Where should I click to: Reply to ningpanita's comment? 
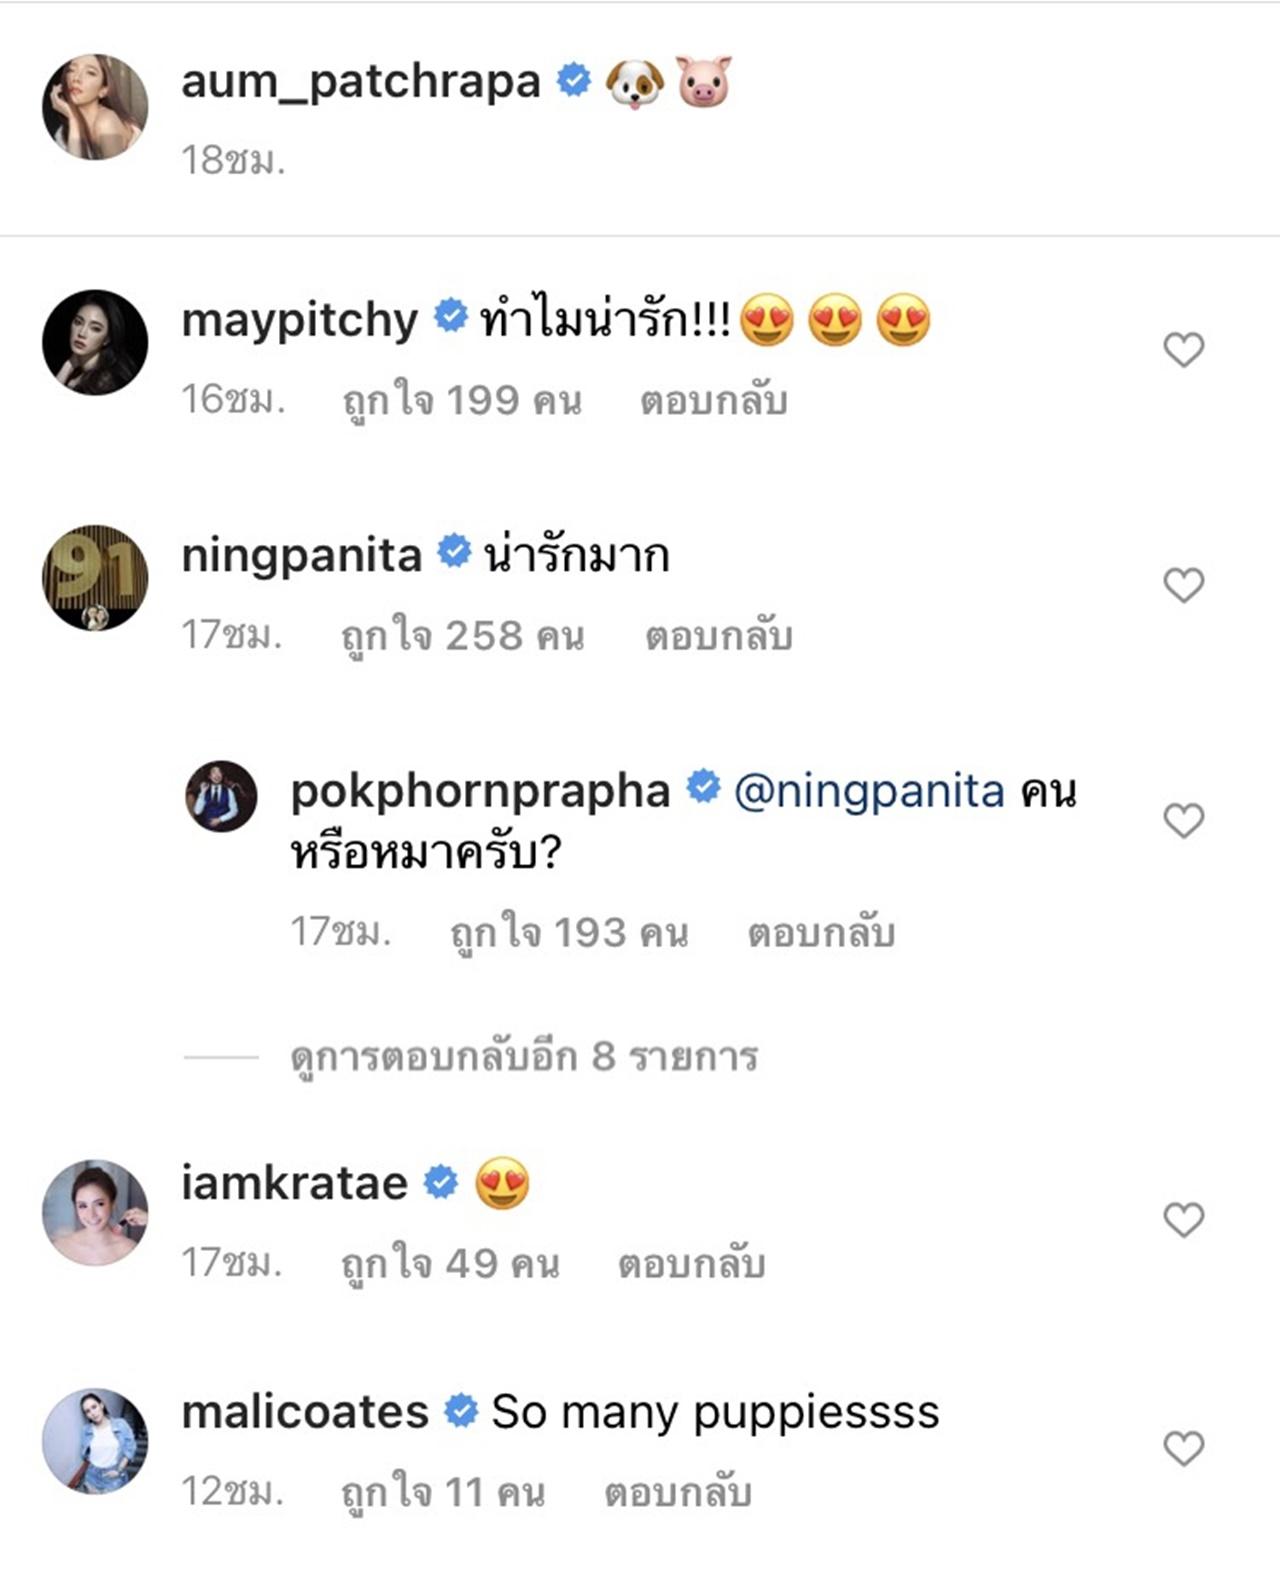coord(718,636)
